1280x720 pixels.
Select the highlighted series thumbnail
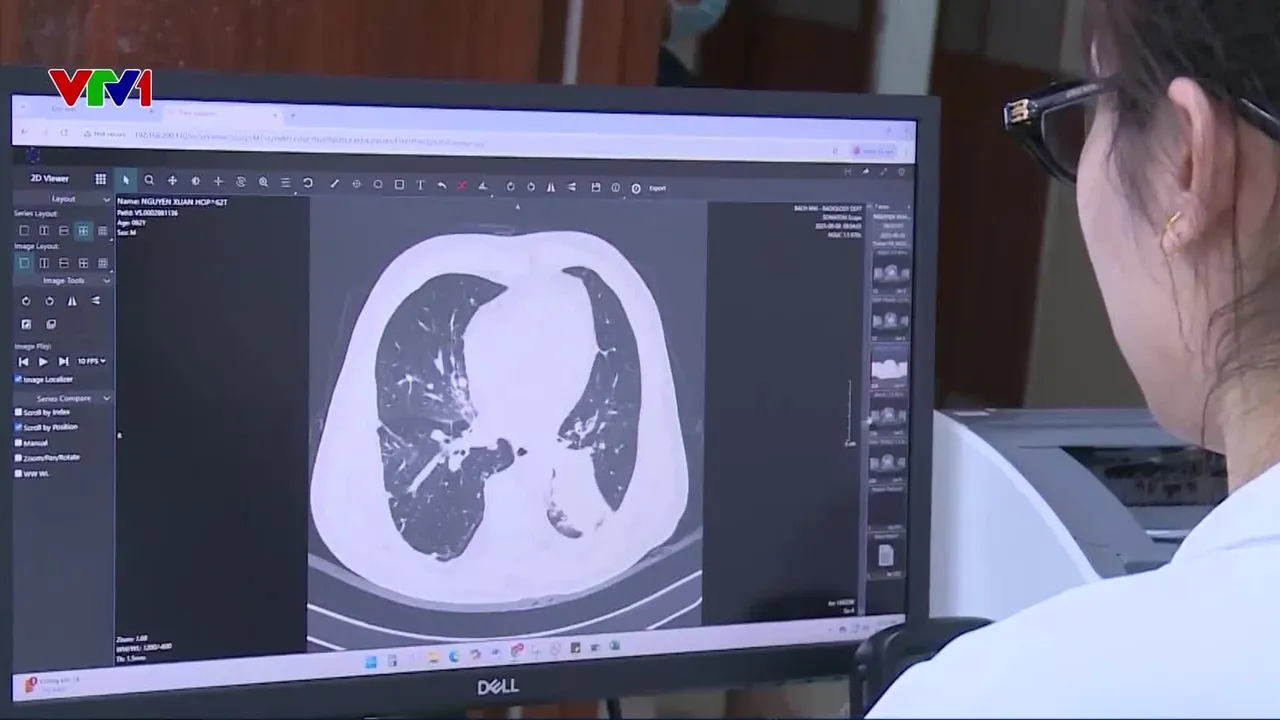889,368
